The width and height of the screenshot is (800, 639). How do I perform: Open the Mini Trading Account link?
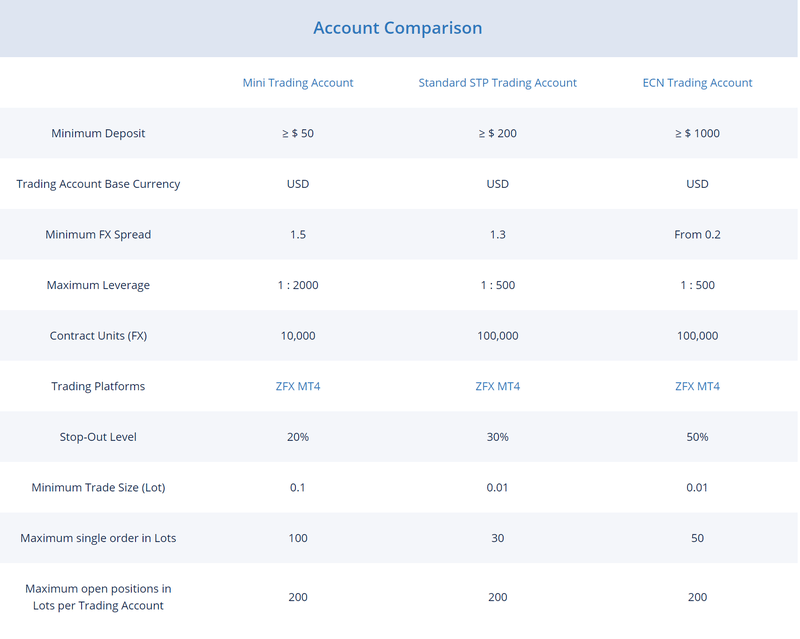point(298,83)
